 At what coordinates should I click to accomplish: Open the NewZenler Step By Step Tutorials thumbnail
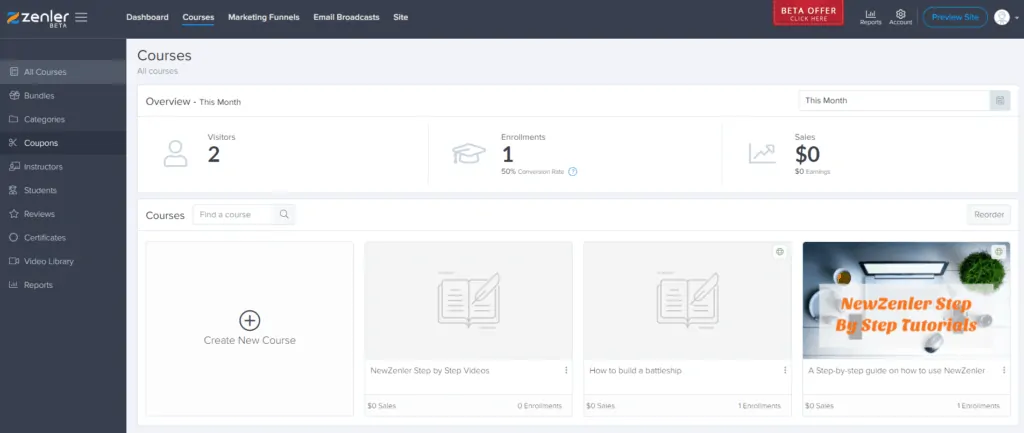click(906, 300)
